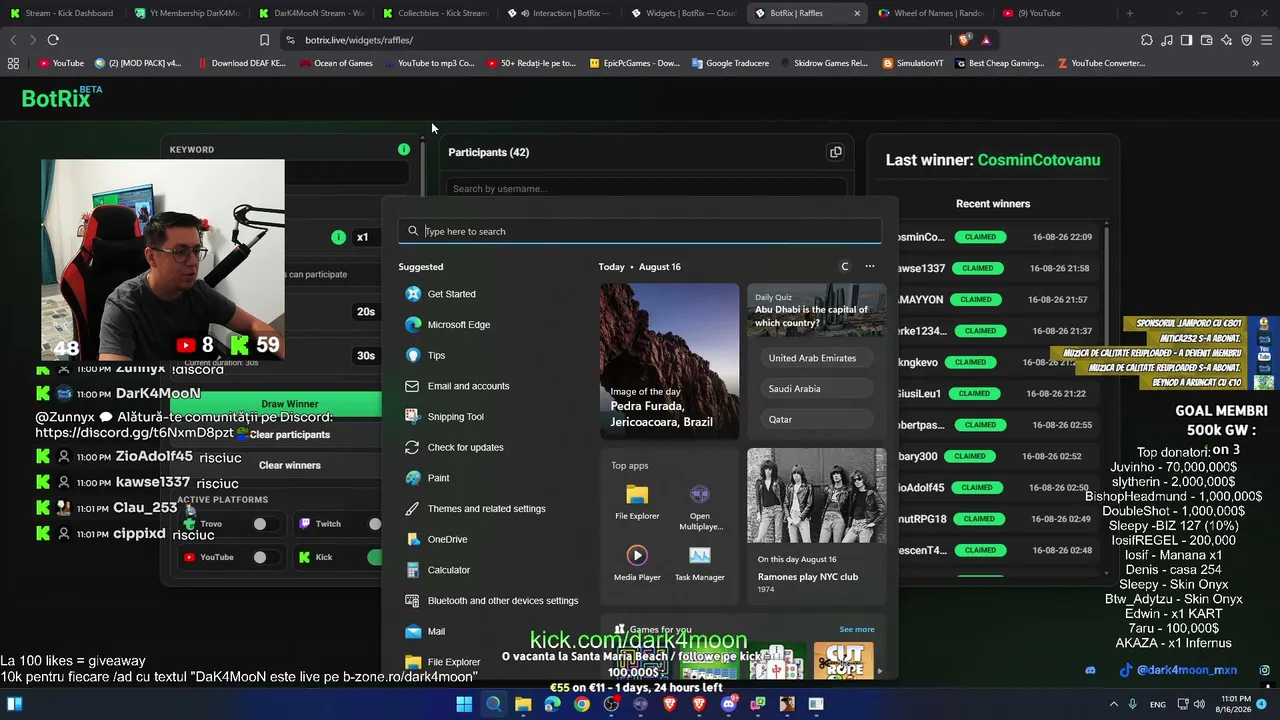Click the Type here to search field
This screenshot has width=1280, height=720.
click(640, 231)
